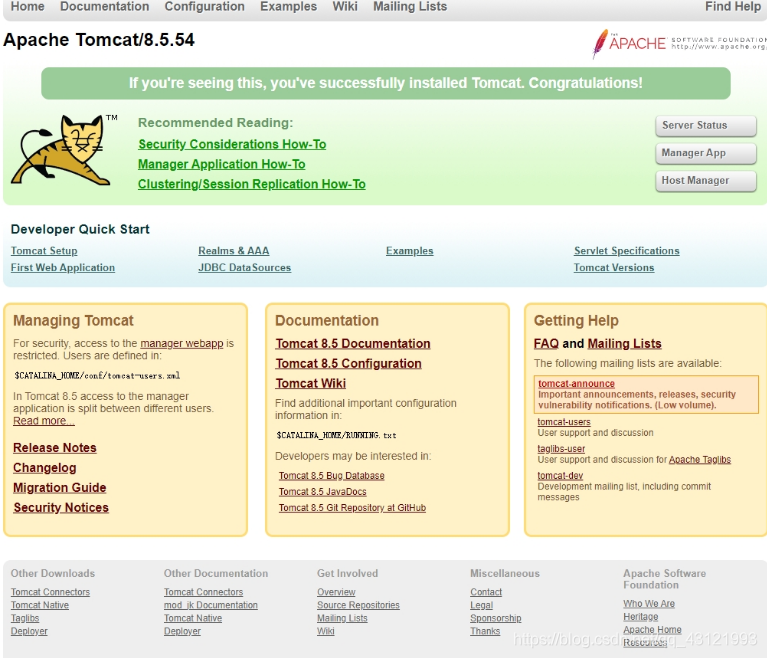
Task: Open the taglibs-user mailing list link
Action: 561,449
